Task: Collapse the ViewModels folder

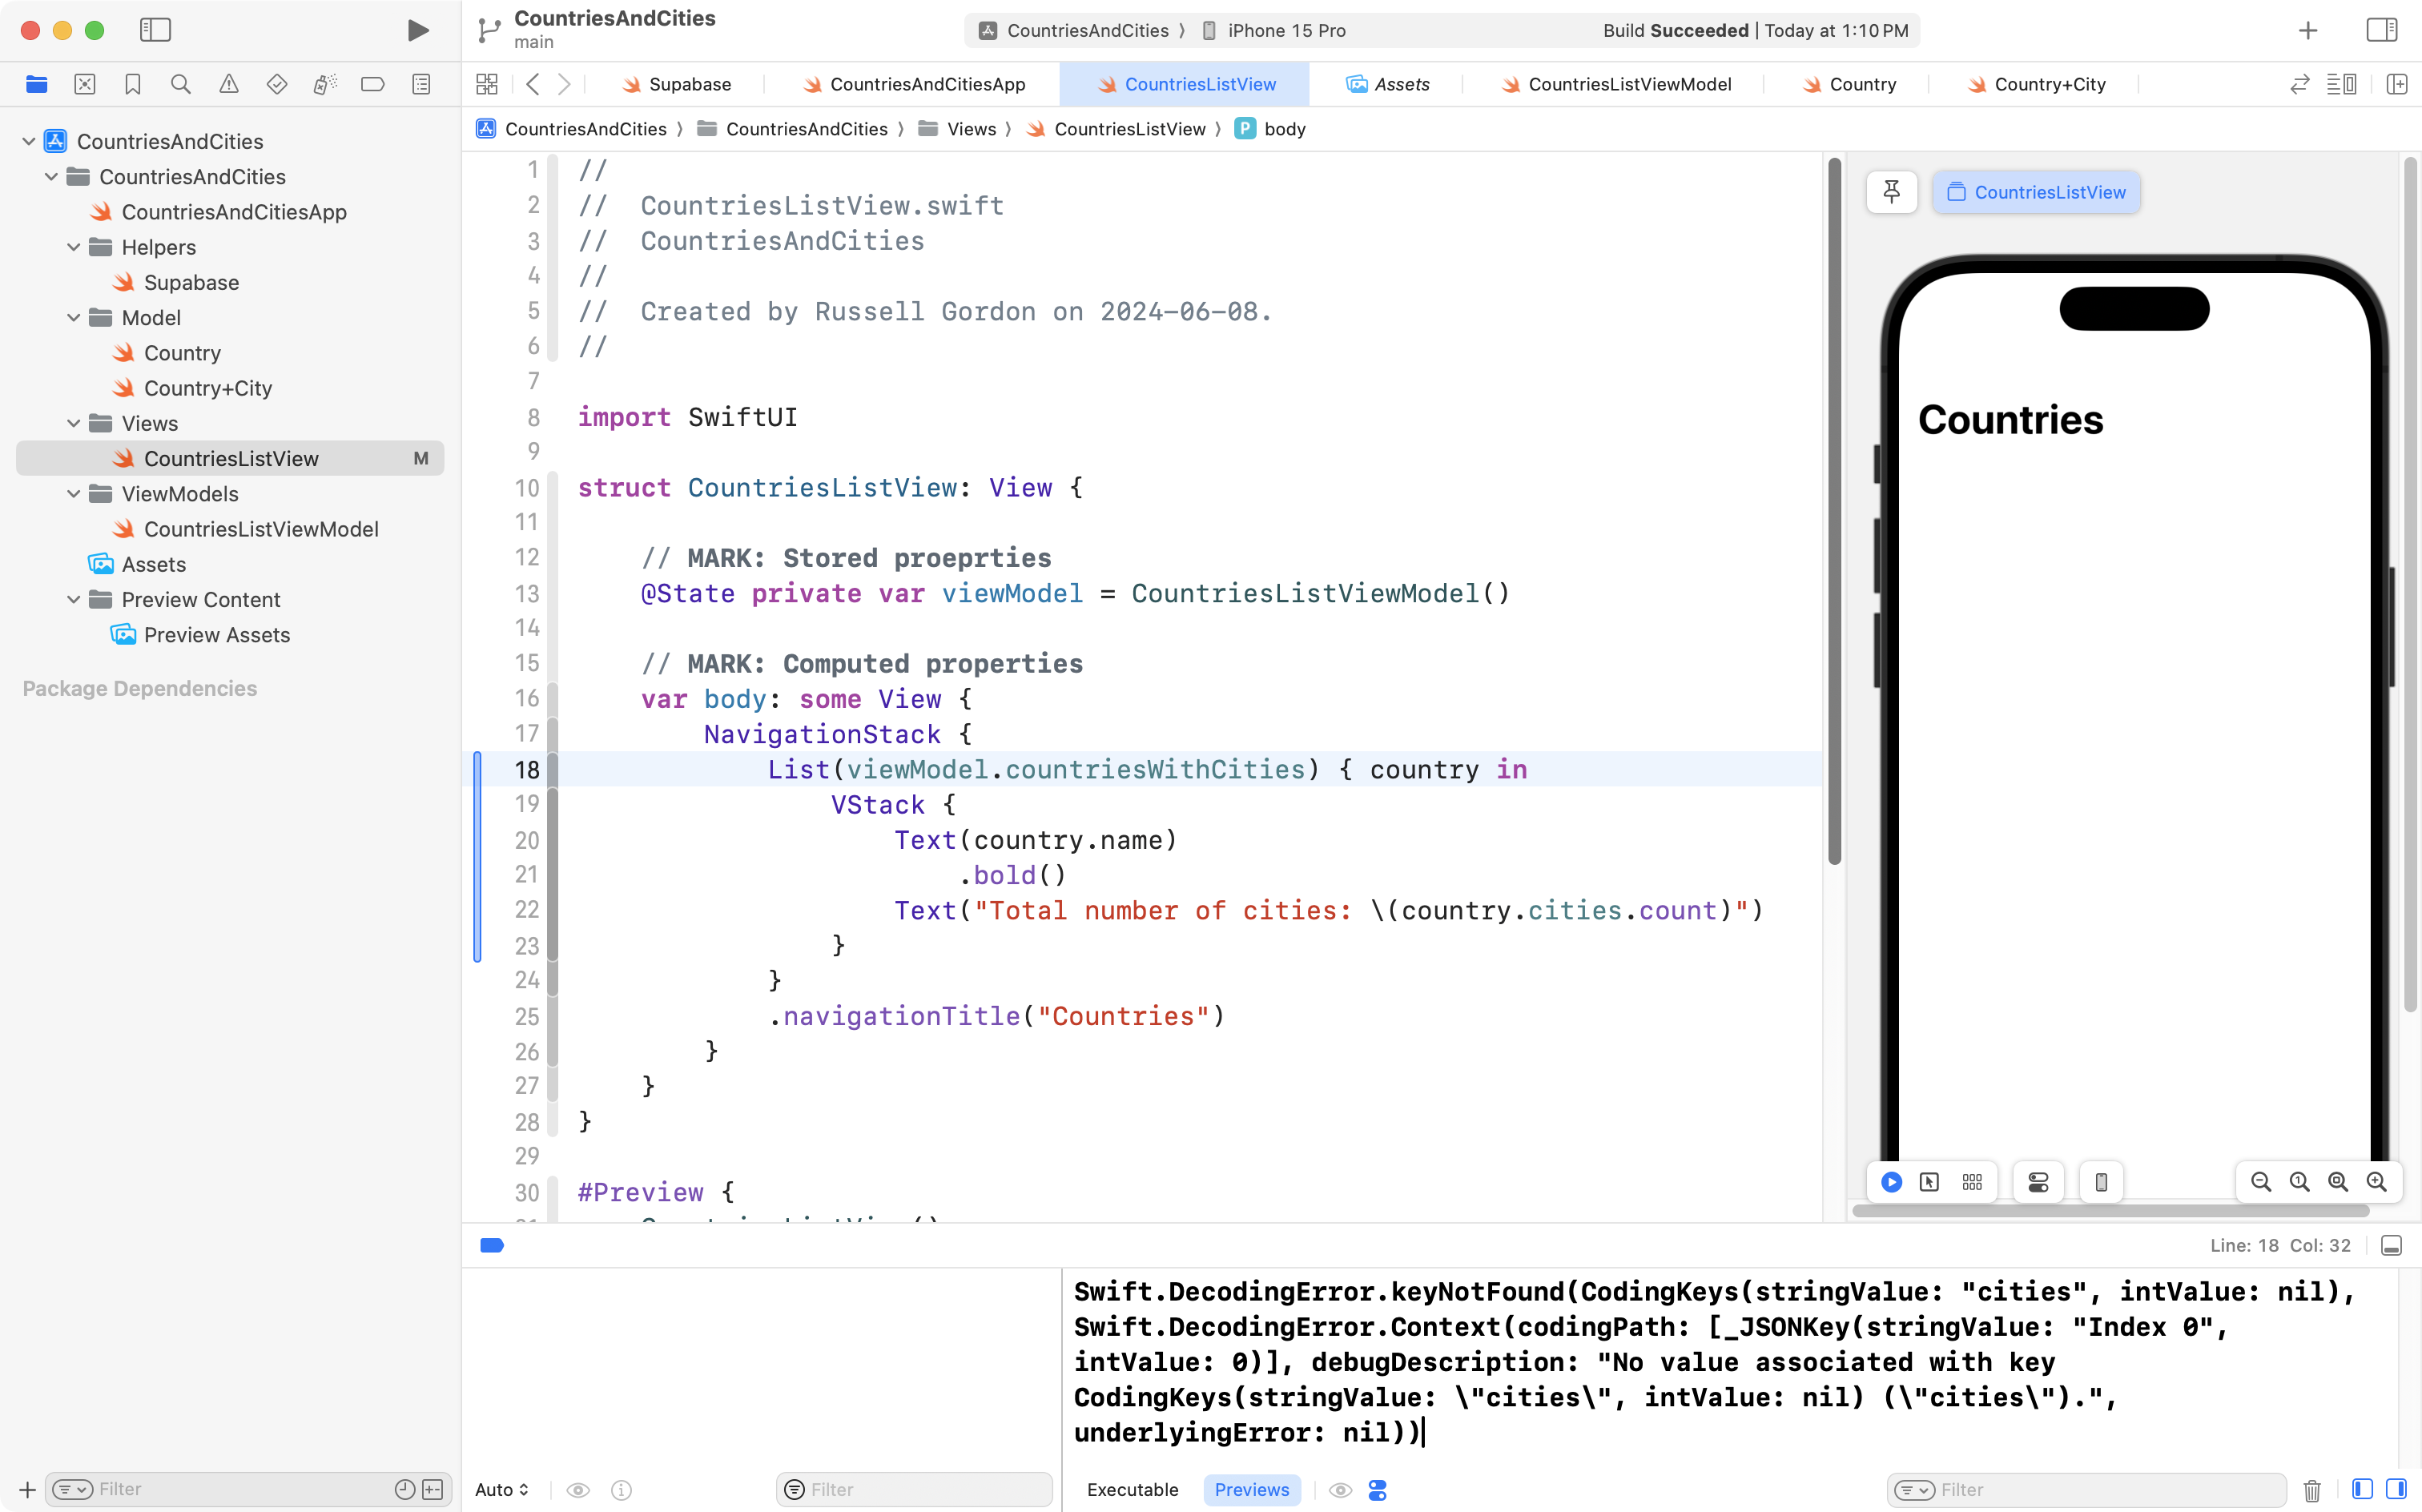Action: coord(74,494)
